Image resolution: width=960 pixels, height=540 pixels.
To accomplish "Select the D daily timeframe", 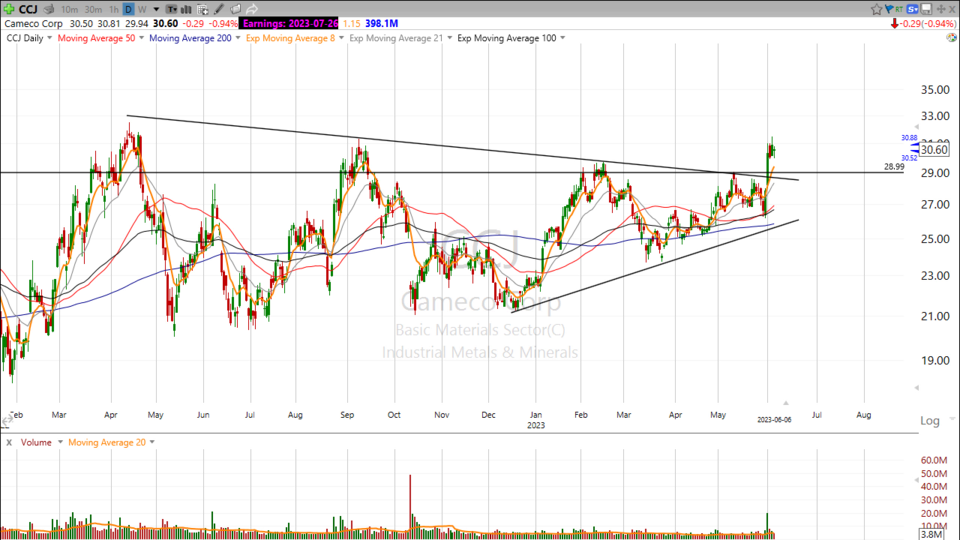I will pos(128,9).
